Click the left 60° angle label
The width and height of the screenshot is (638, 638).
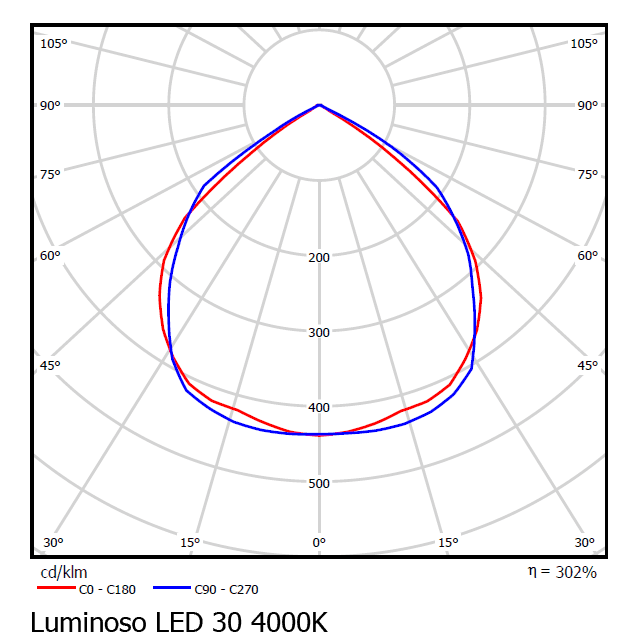pos(51,256)
